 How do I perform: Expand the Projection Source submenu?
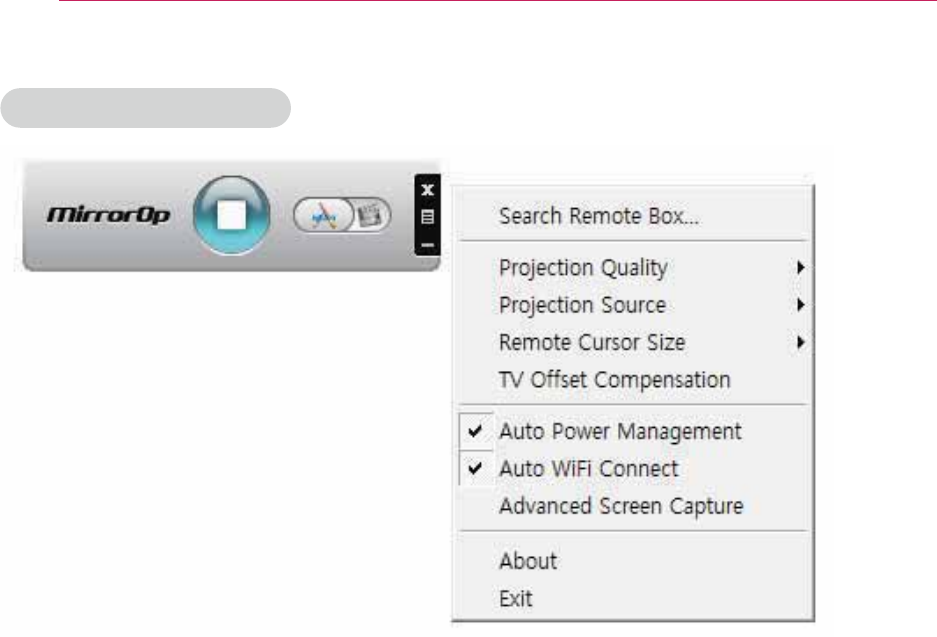(582, 305)
